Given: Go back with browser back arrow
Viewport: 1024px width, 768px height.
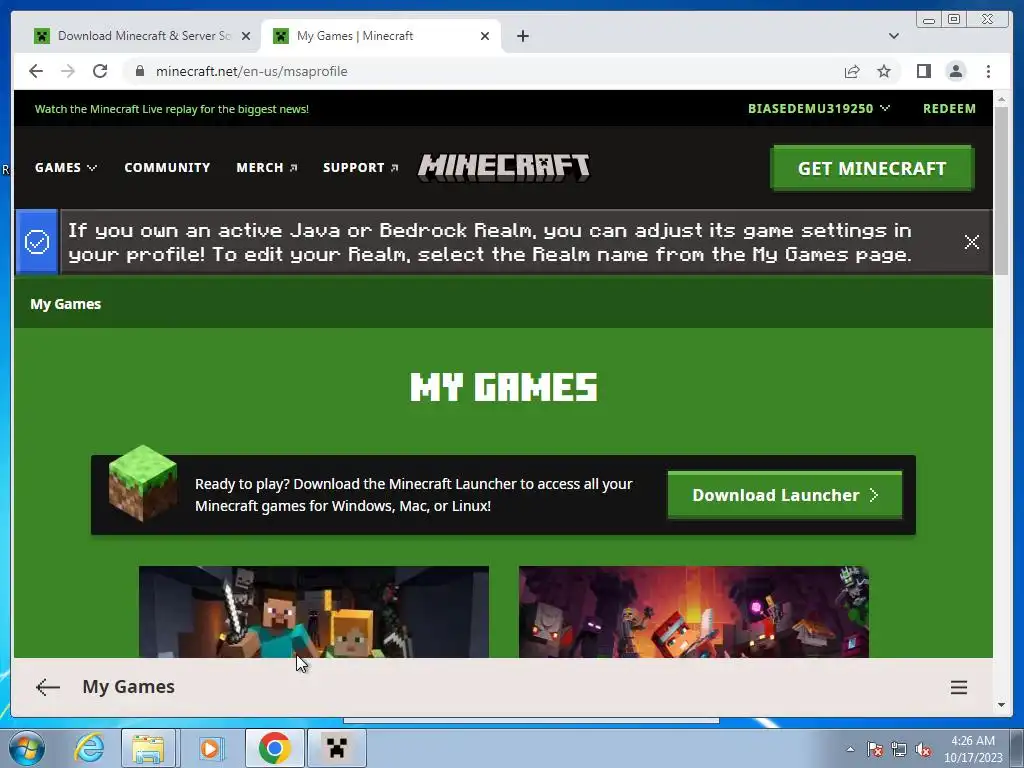Looking at the screenshot, I should click(36, 71).
